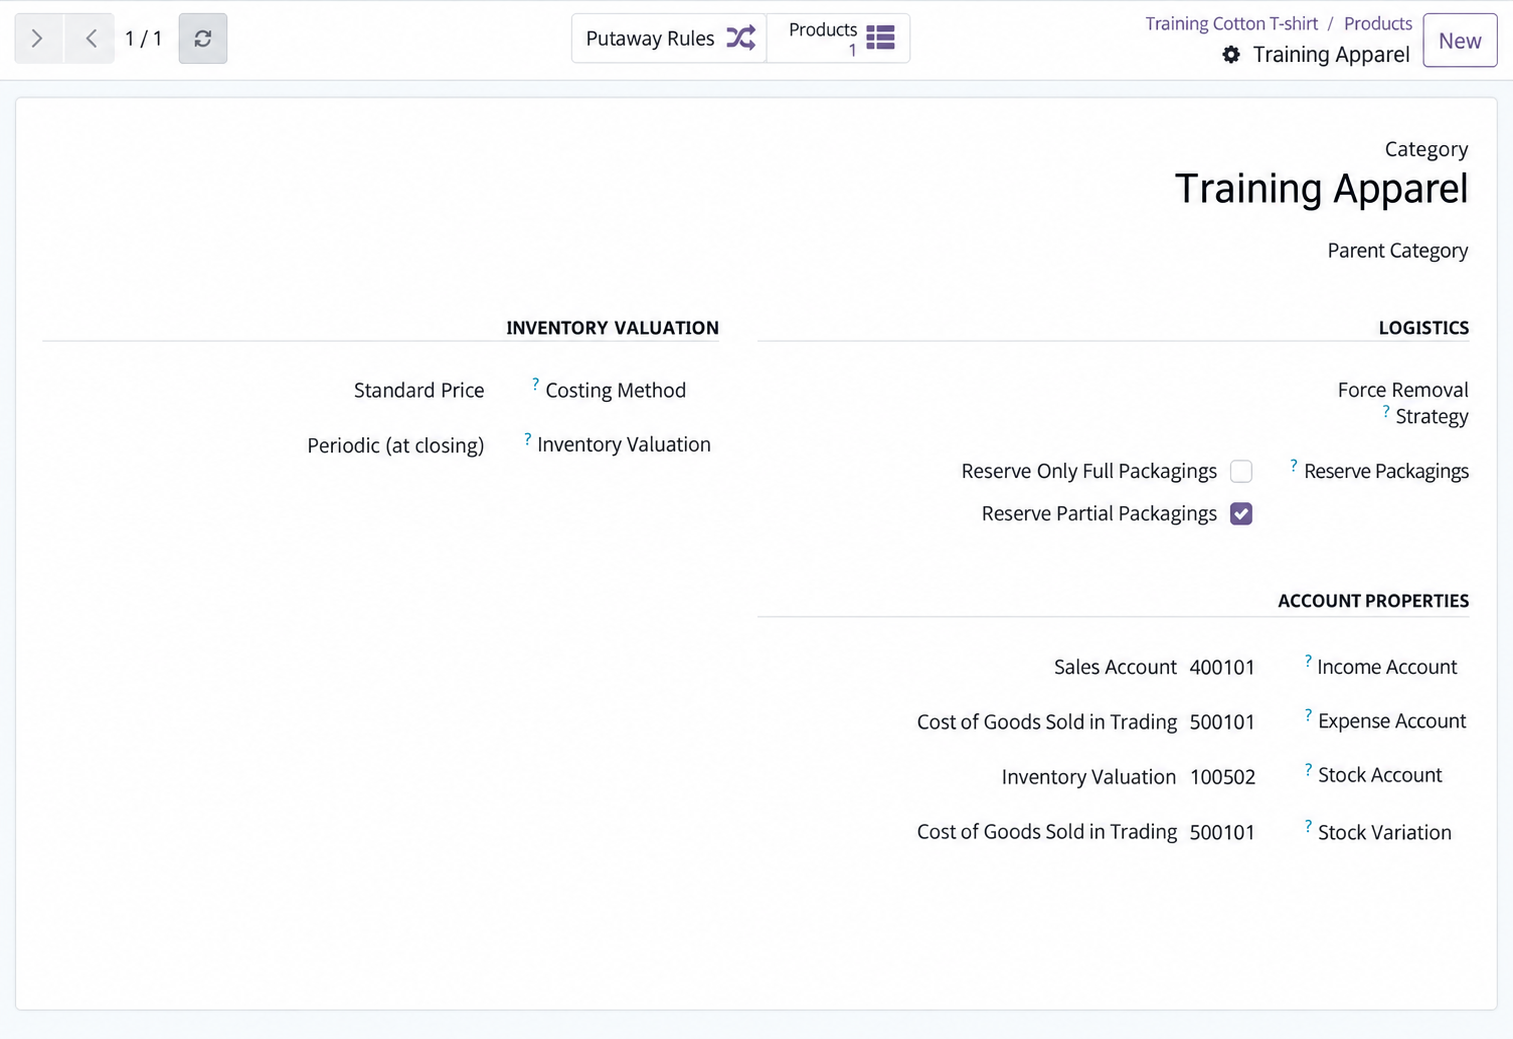Show help for Stock Variation
The image size is (1513, 1039).
[x=1307, y=827]
